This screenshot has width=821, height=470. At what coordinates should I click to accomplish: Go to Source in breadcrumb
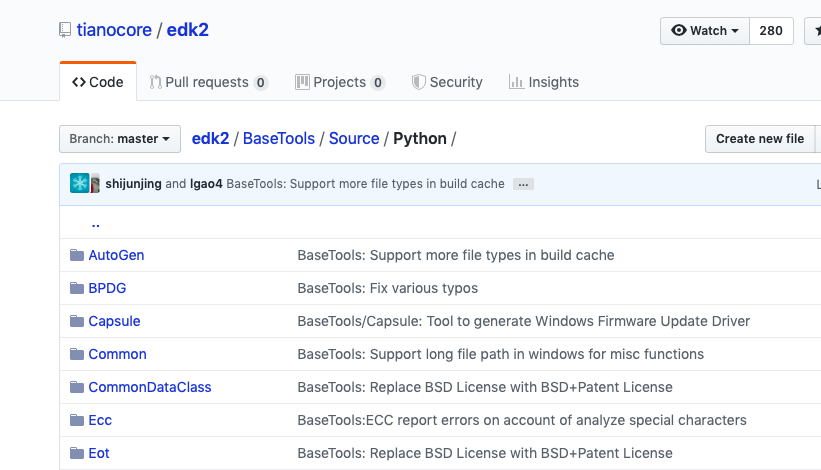[354, 139]
